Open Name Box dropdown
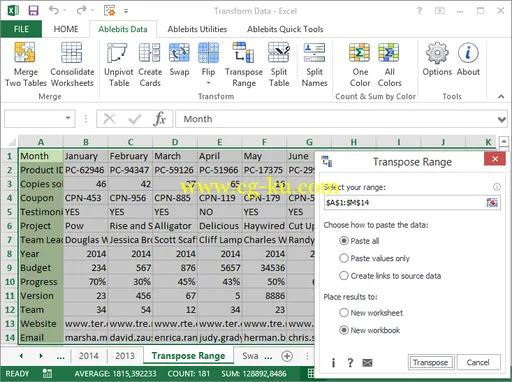The width and height of the screenshot is (512, 382). coord(68,118)
